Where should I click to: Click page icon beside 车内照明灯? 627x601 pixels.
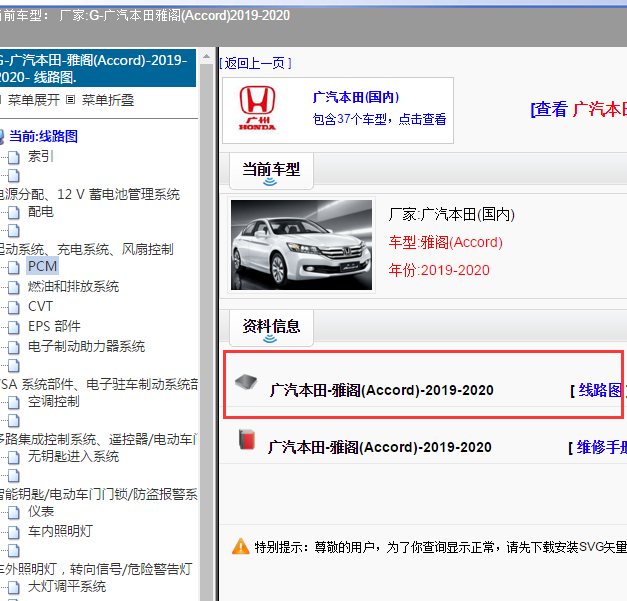click(14, 532)
